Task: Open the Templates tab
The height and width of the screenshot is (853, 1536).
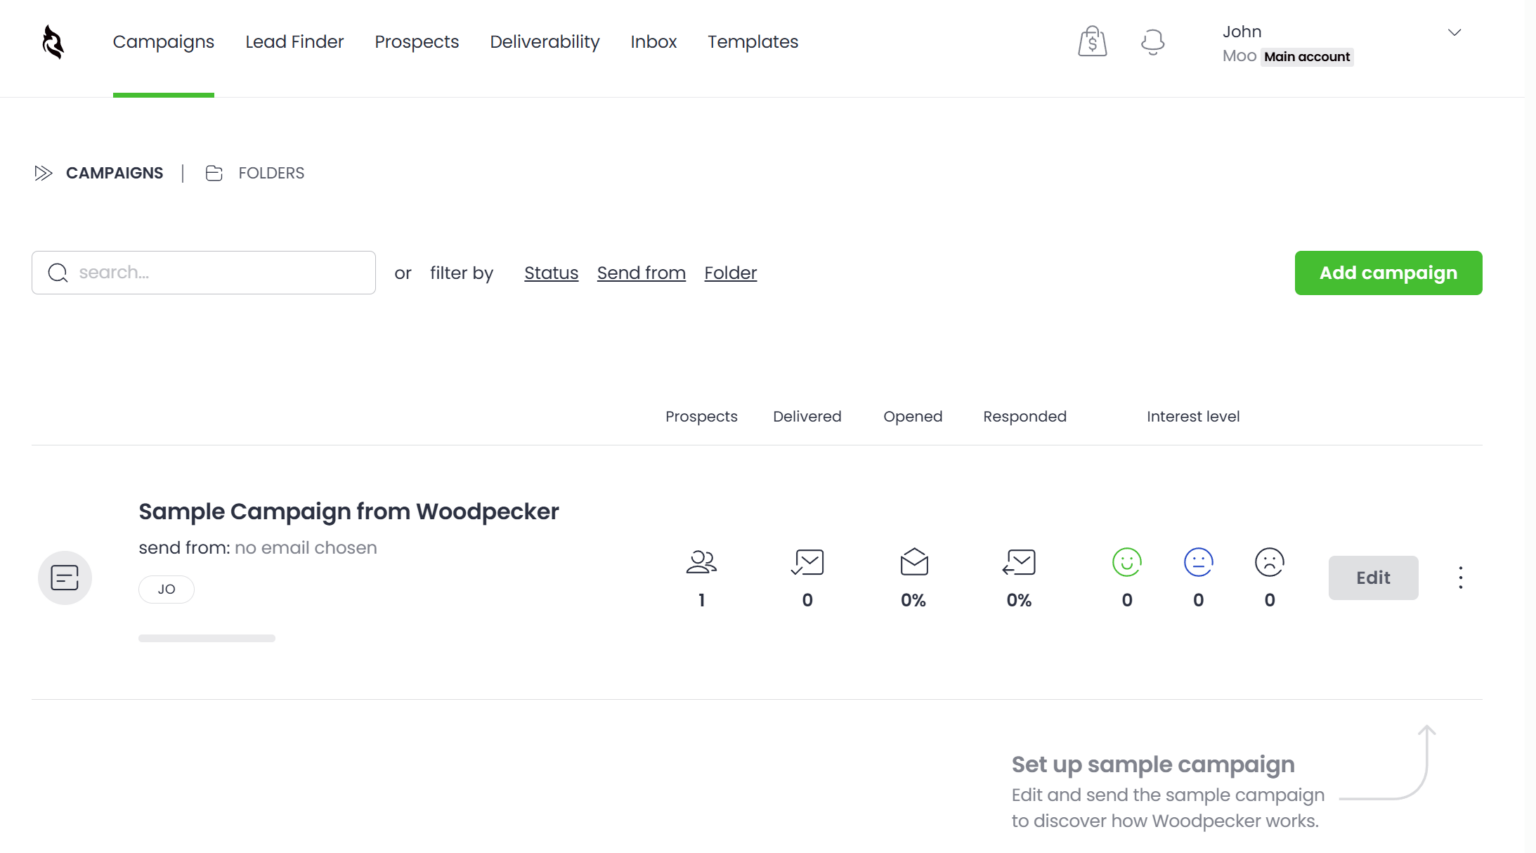Action: (753, 42)
